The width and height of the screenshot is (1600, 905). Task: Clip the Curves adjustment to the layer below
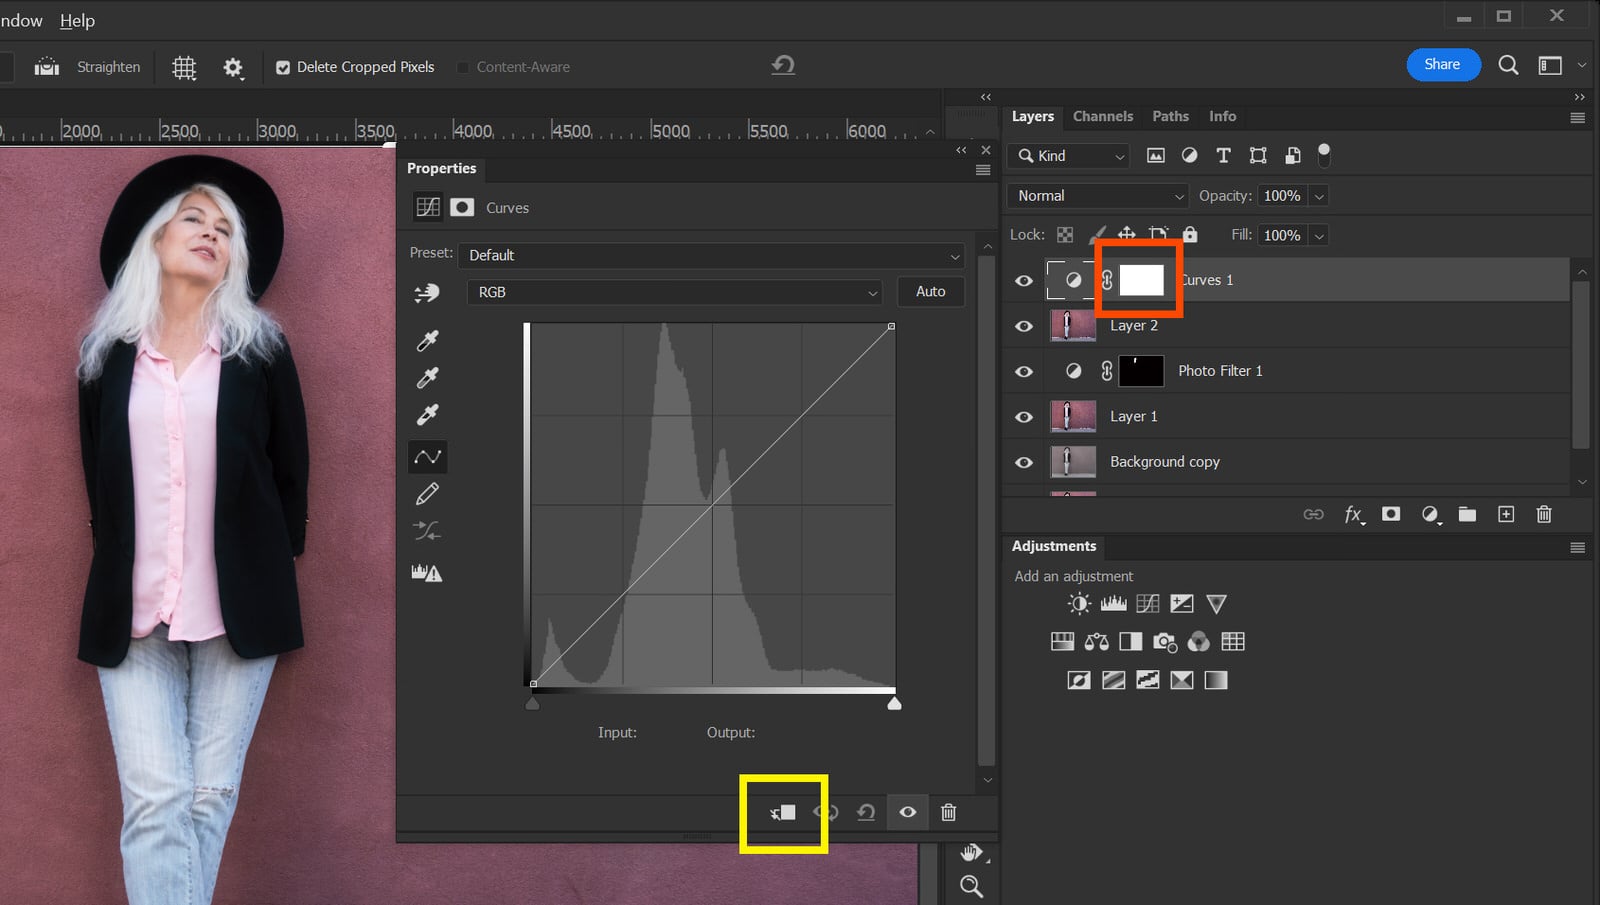[783, 812]
